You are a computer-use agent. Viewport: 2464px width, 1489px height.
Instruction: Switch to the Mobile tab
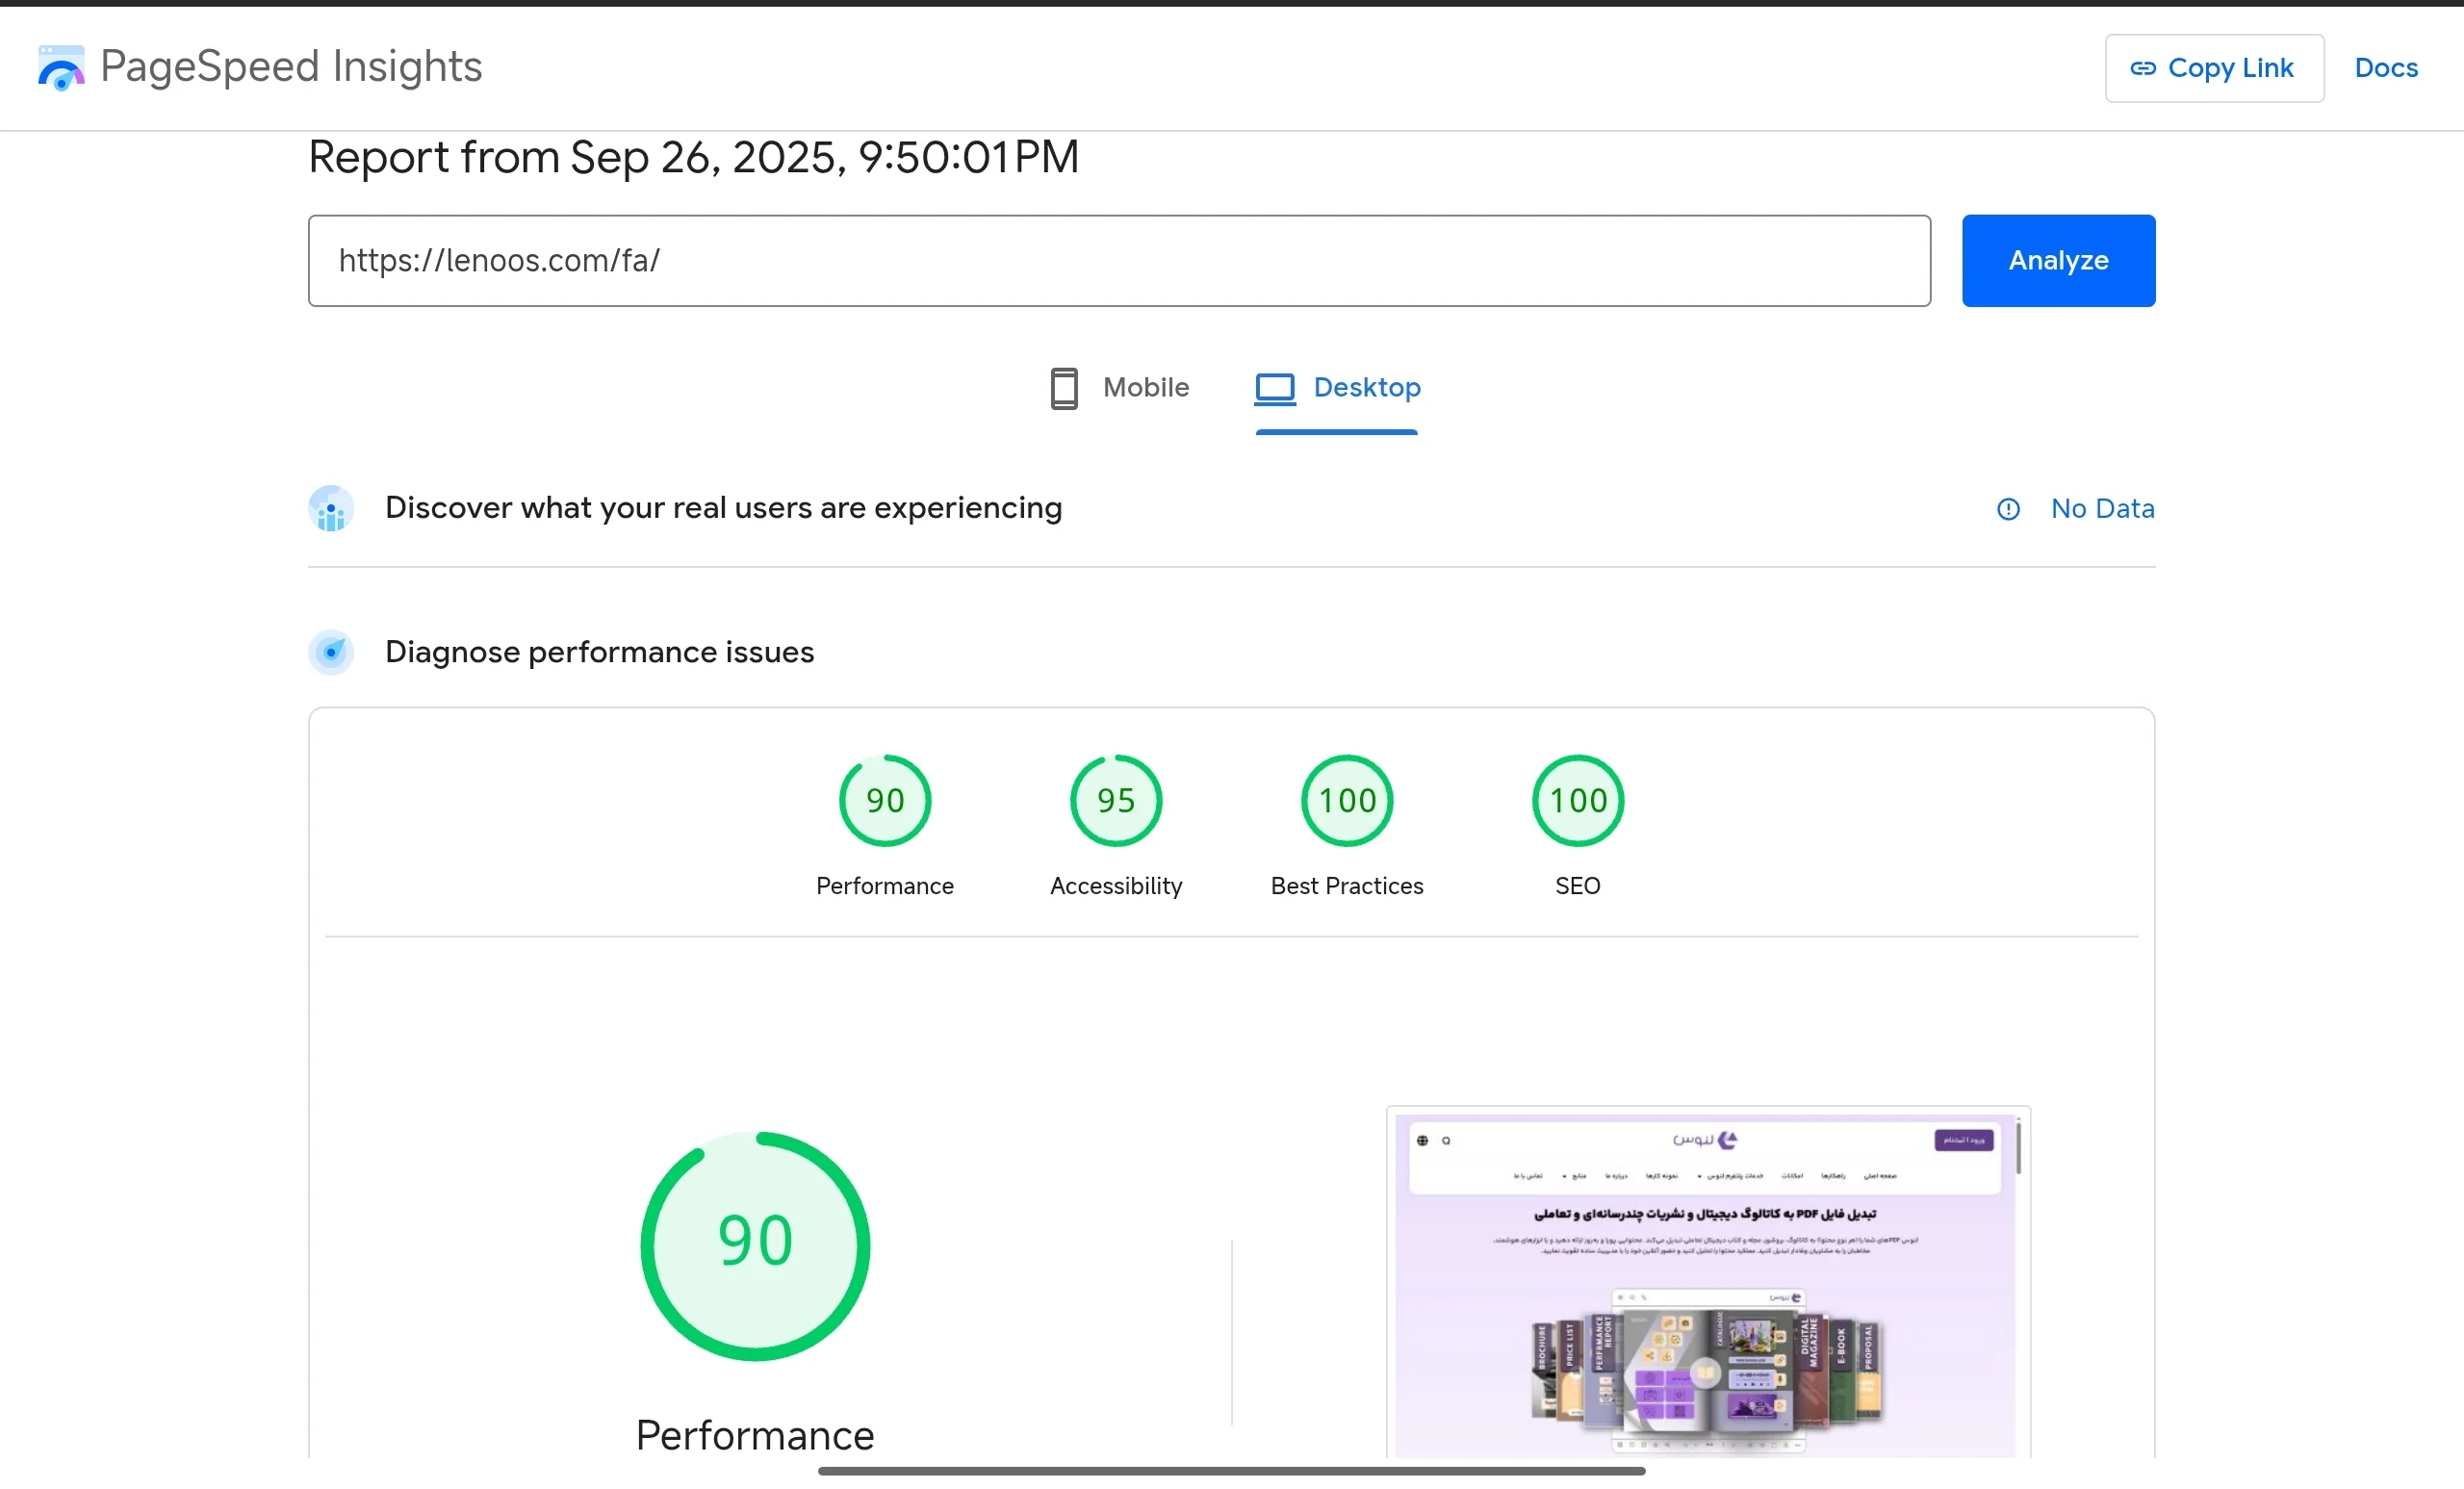[x=1120, y=388]
